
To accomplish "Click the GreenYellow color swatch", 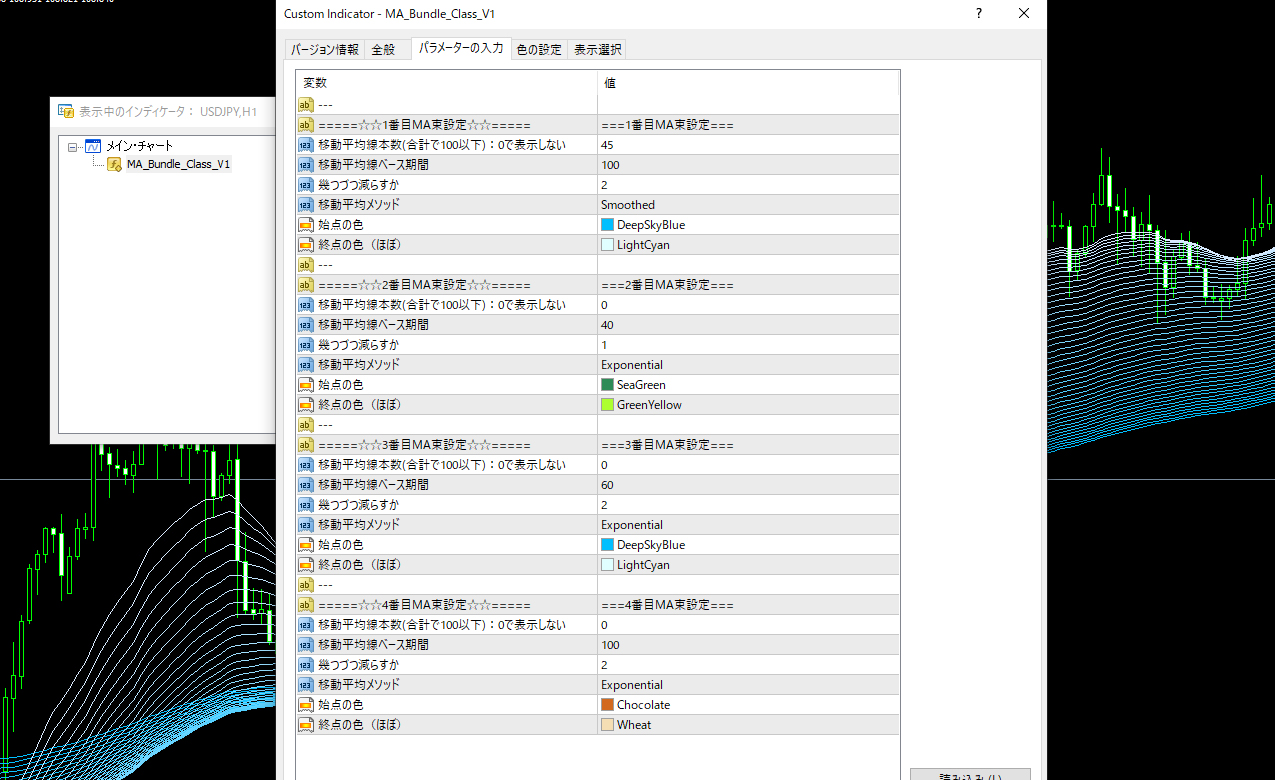I will [607, 405].
